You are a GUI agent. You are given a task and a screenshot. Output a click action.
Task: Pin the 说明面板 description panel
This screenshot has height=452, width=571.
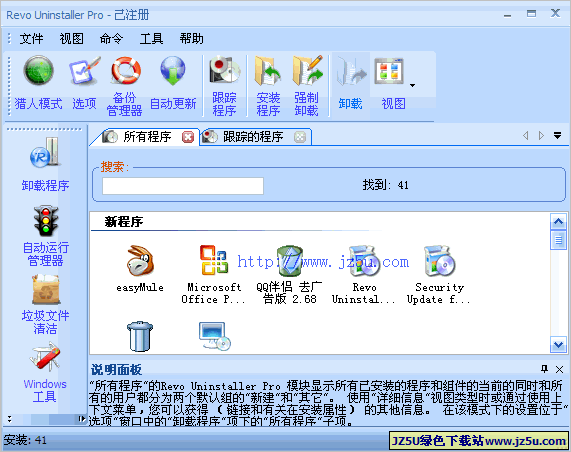point(544,369)
